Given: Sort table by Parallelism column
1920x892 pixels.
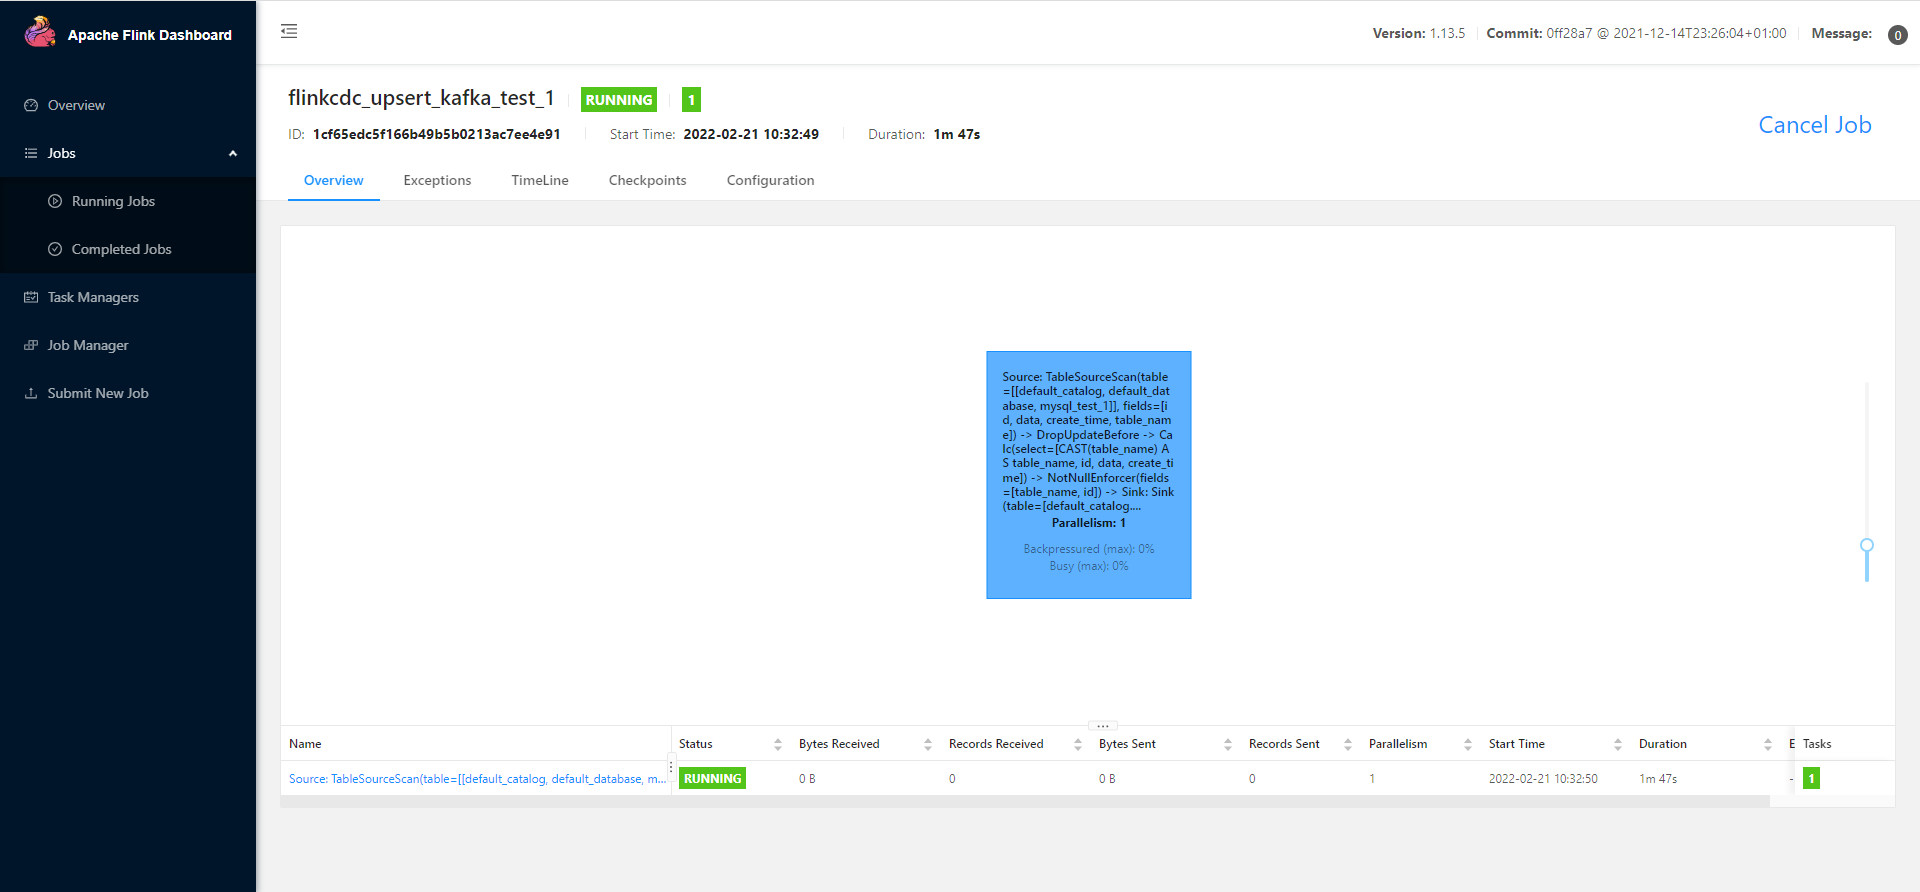Looking at the screenshot, I should [1468, 744].
